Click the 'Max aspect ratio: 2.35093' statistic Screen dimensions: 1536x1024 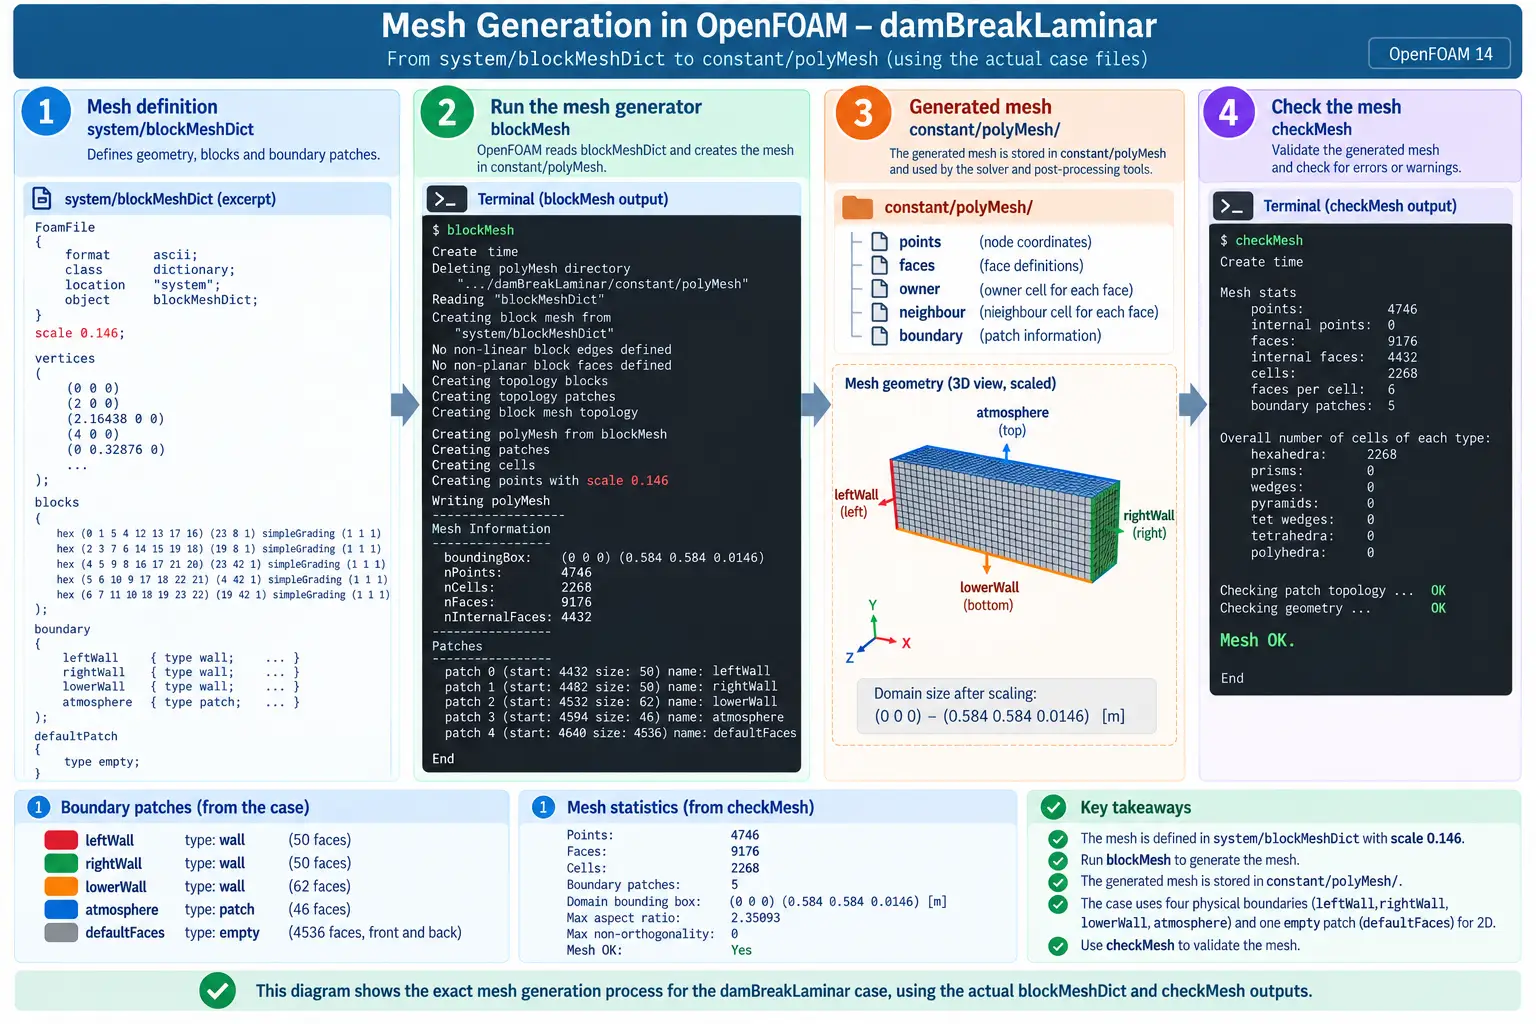(673, 918)
